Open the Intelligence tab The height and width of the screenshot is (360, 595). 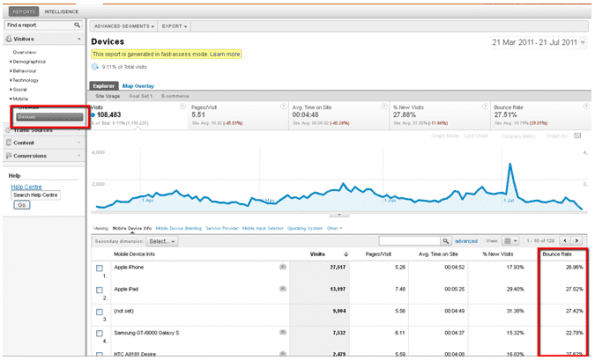pyautogui.click(x=61, y=12)
